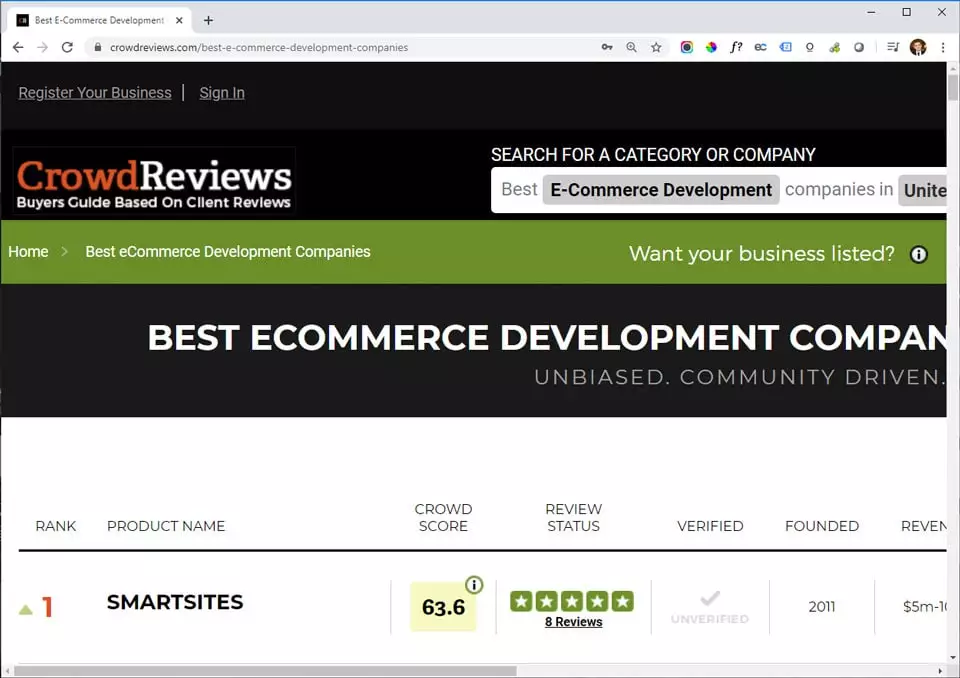Click the gray sphere extension icon
Viewport: 960px width, 678px height.
click(859, 47)
